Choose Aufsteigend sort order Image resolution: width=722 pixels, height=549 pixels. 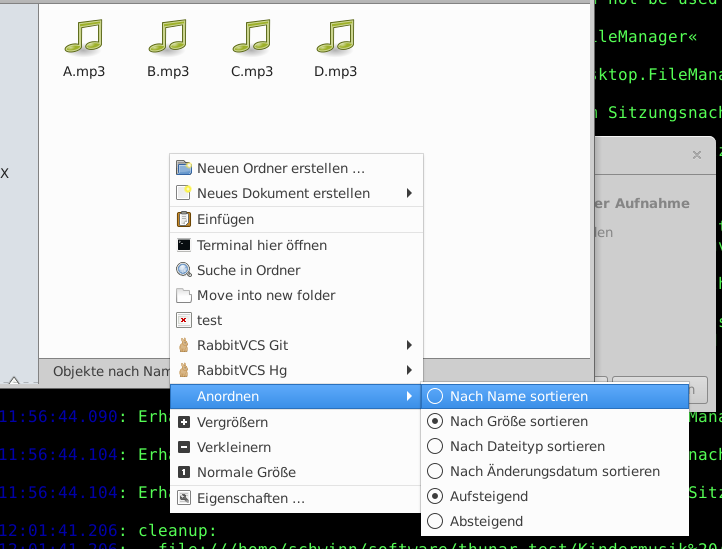pos(435,496)
